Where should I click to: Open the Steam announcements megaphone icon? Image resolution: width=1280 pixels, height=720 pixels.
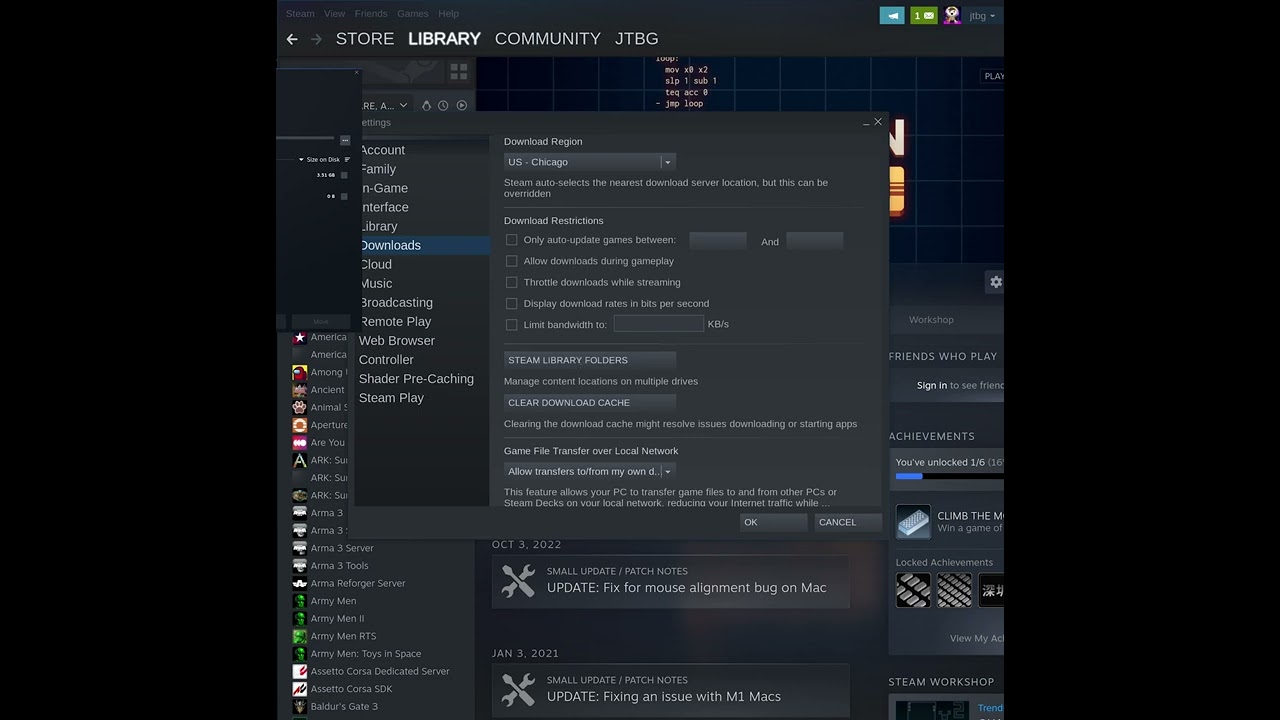[892, 15]
